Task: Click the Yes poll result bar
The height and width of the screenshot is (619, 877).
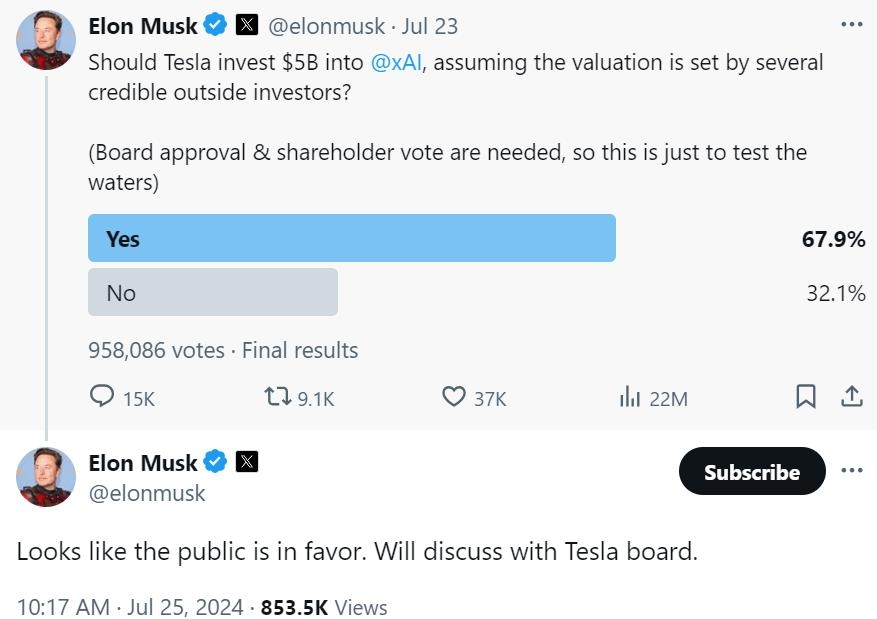Action: [352, 238]
